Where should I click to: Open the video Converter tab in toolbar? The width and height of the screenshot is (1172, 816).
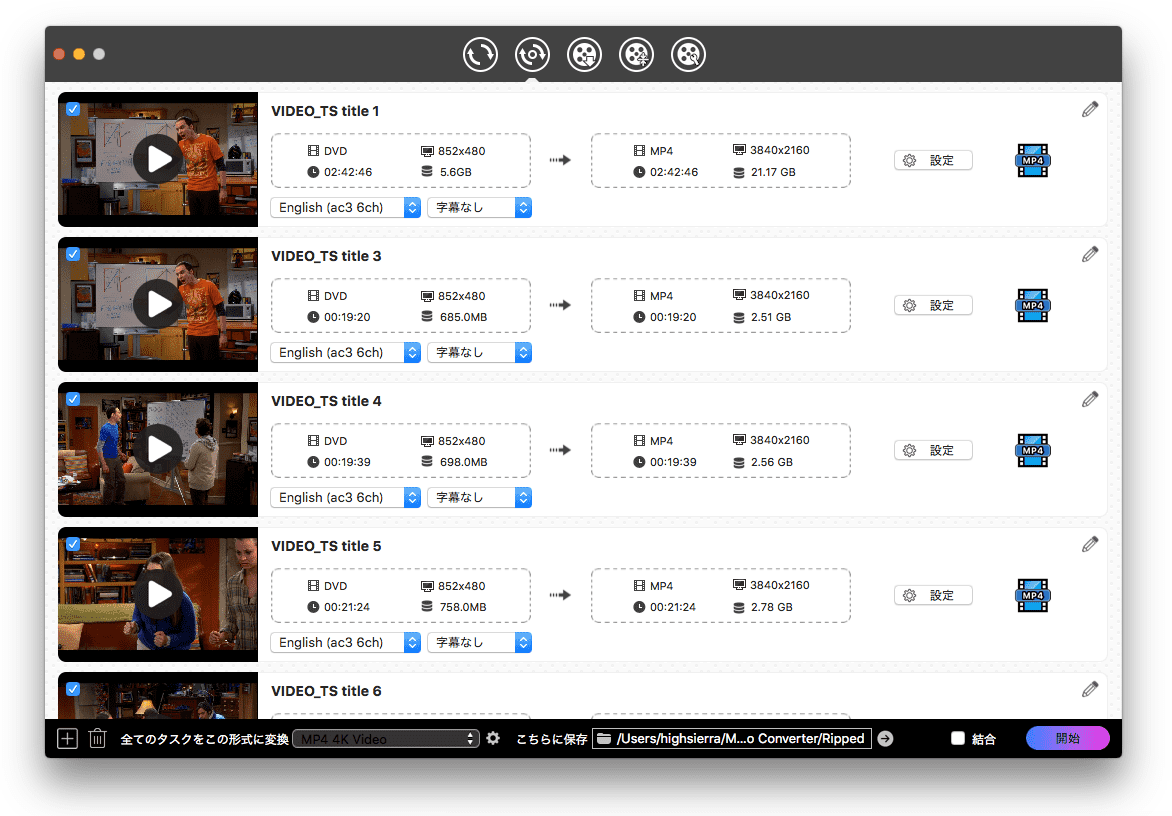(x=480, y=54)
